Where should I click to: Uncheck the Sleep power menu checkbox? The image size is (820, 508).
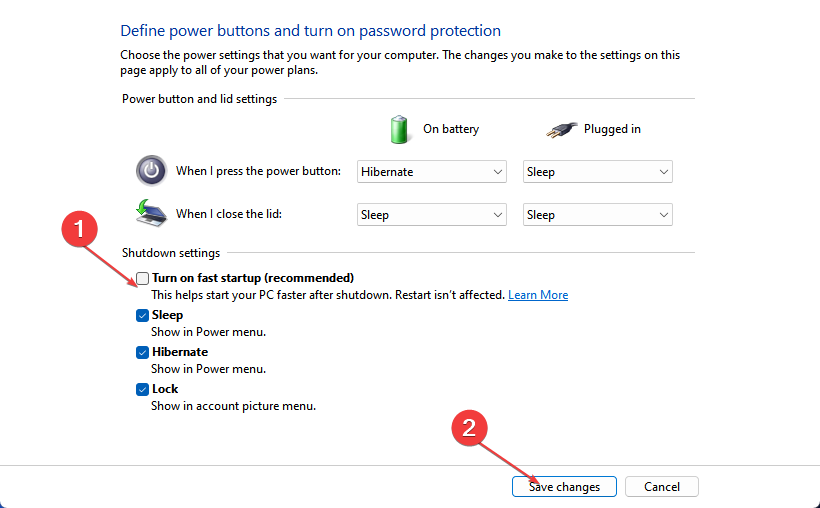142,315
